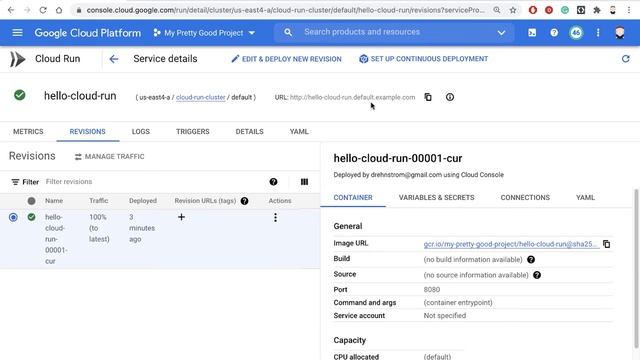Open the cloud-run-cluster link
Image resolution: width=640 pixels, height=360 pixels.
pyautogui.click(x=200, y=98)
